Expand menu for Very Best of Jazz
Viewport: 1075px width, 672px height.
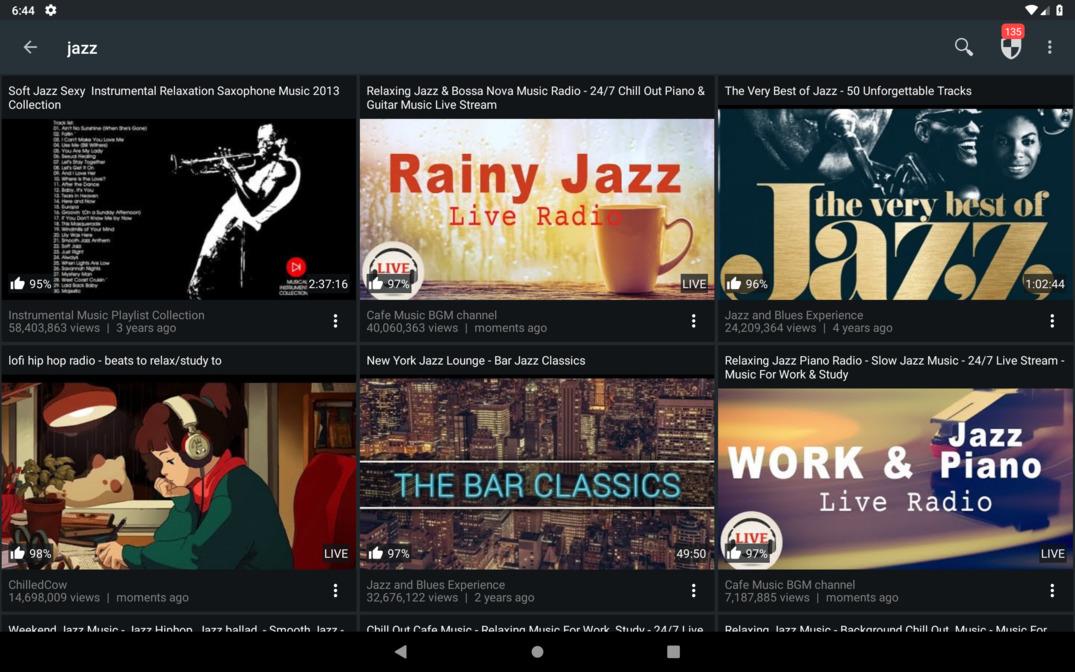pyautogui.click(x=1051, y=321)
